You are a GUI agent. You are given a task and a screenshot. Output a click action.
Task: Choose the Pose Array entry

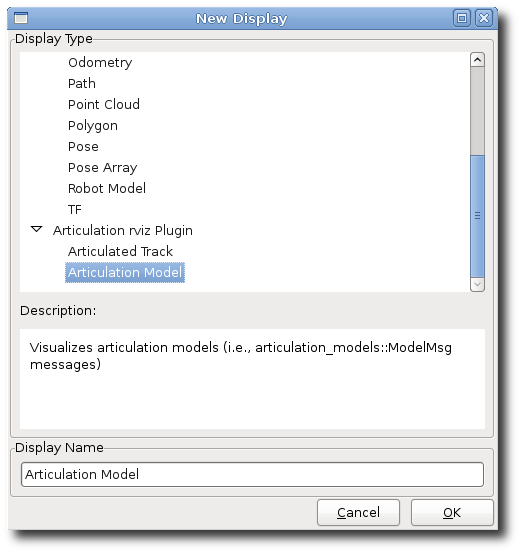[102, 168]
